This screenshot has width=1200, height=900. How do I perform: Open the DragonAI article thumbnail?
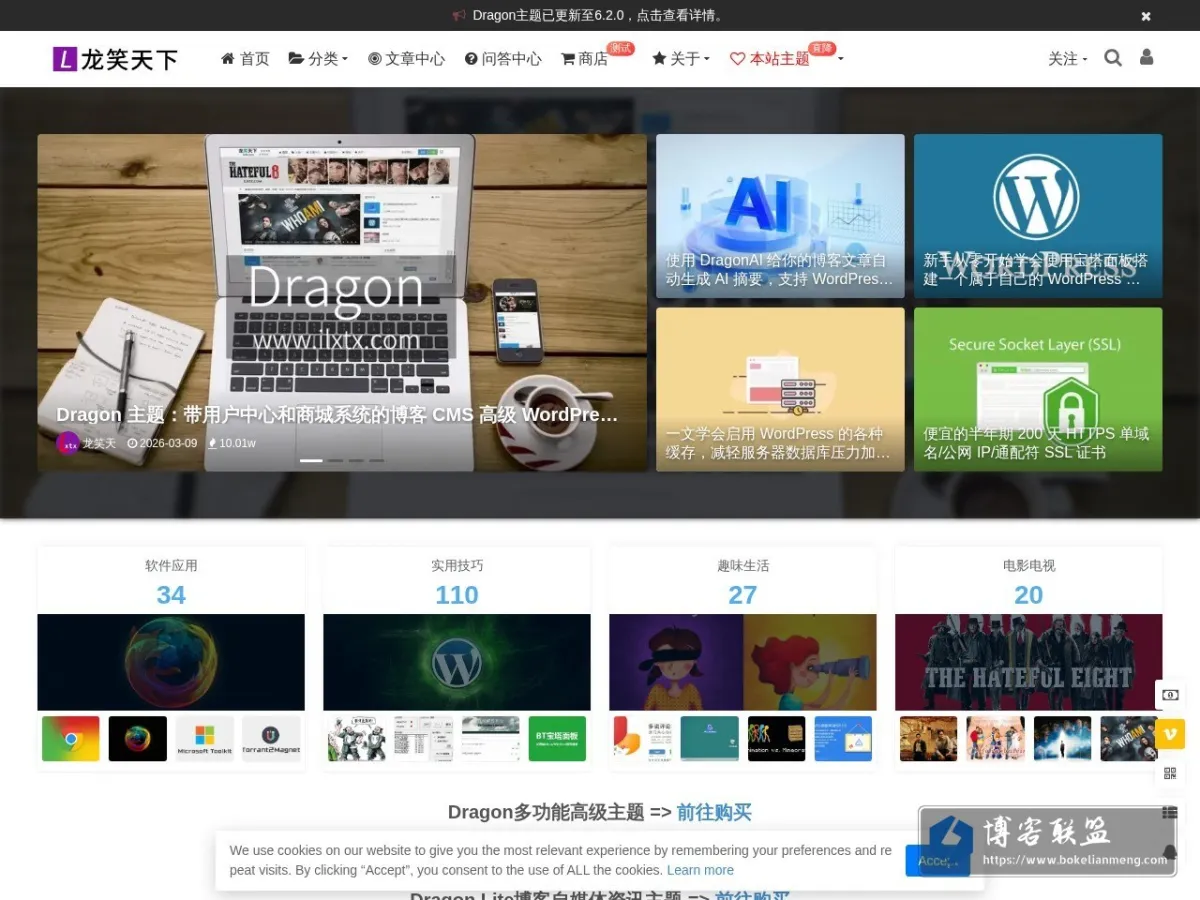tap(780, 216)
